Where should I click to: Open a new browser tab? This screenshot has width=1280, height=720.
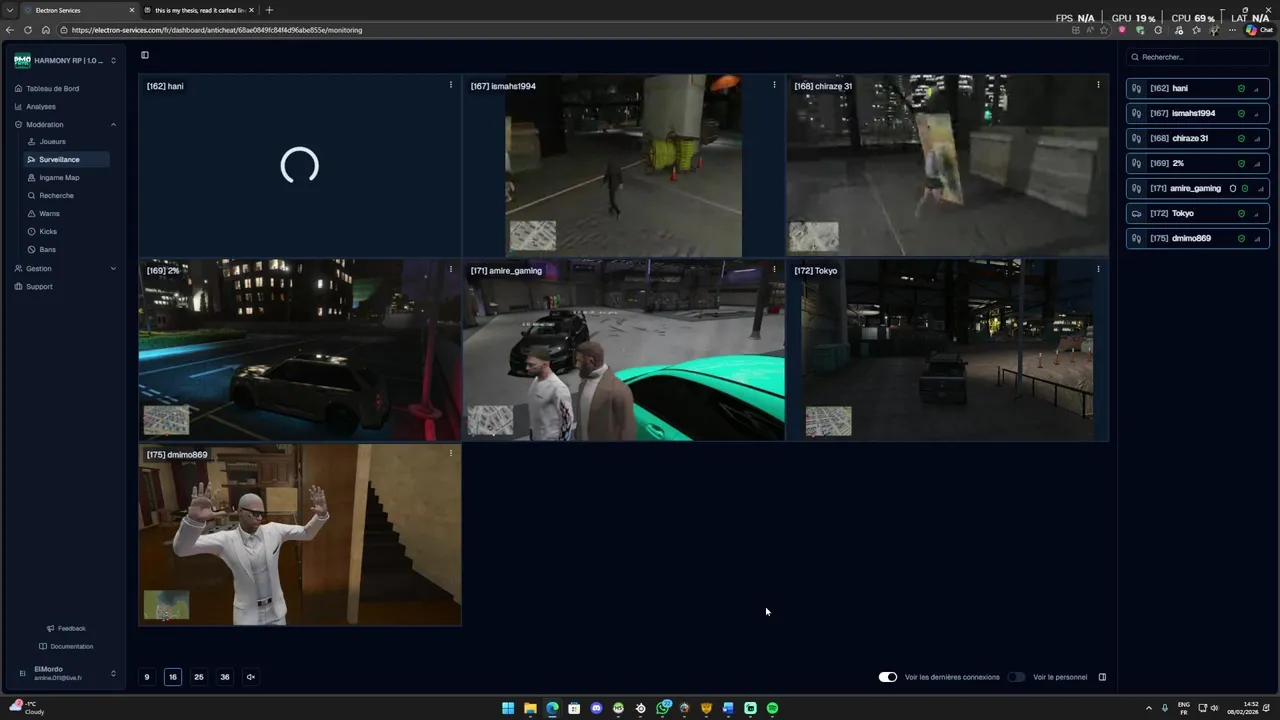click(268, 10)
